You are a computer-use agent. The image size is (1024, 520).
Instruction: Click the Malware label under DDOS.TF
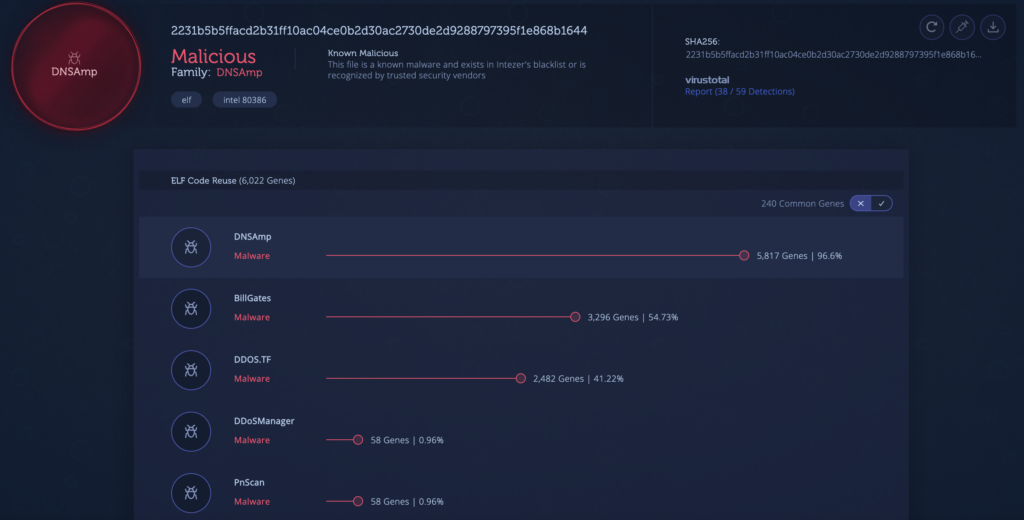tap(251, 378)
